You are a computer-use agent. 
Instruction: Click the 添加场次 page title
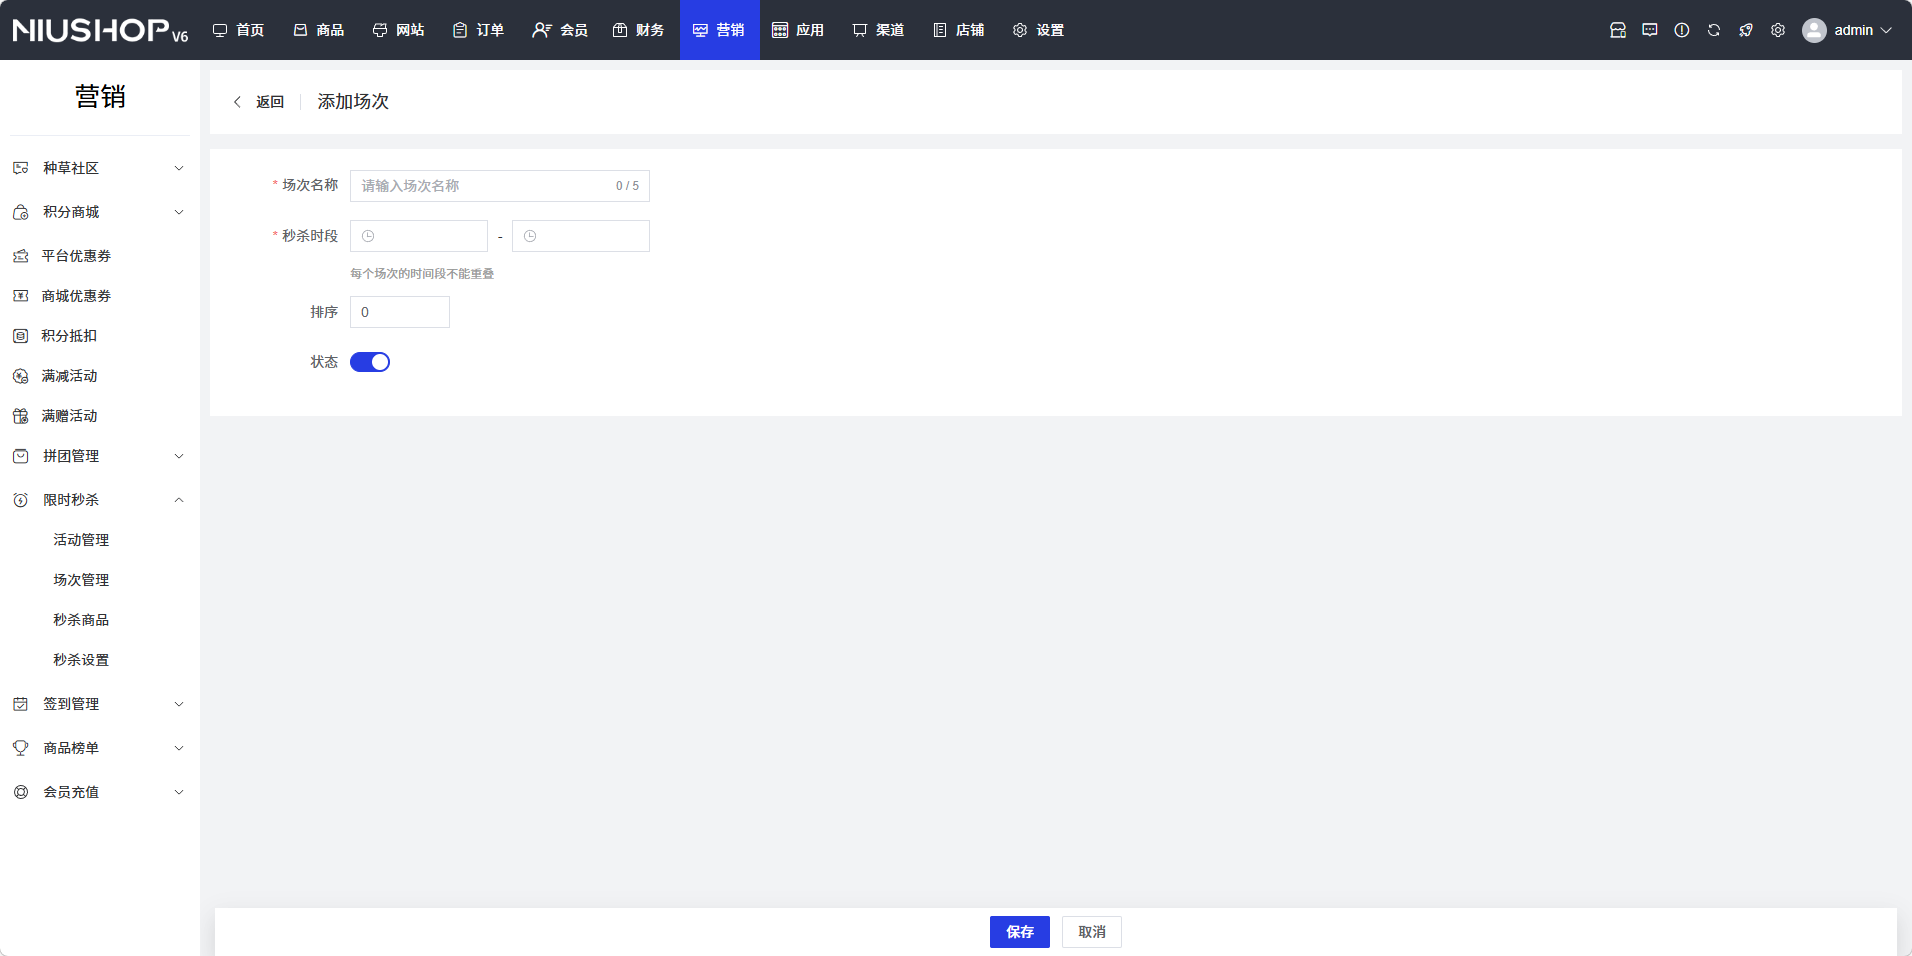coord(353,102)
